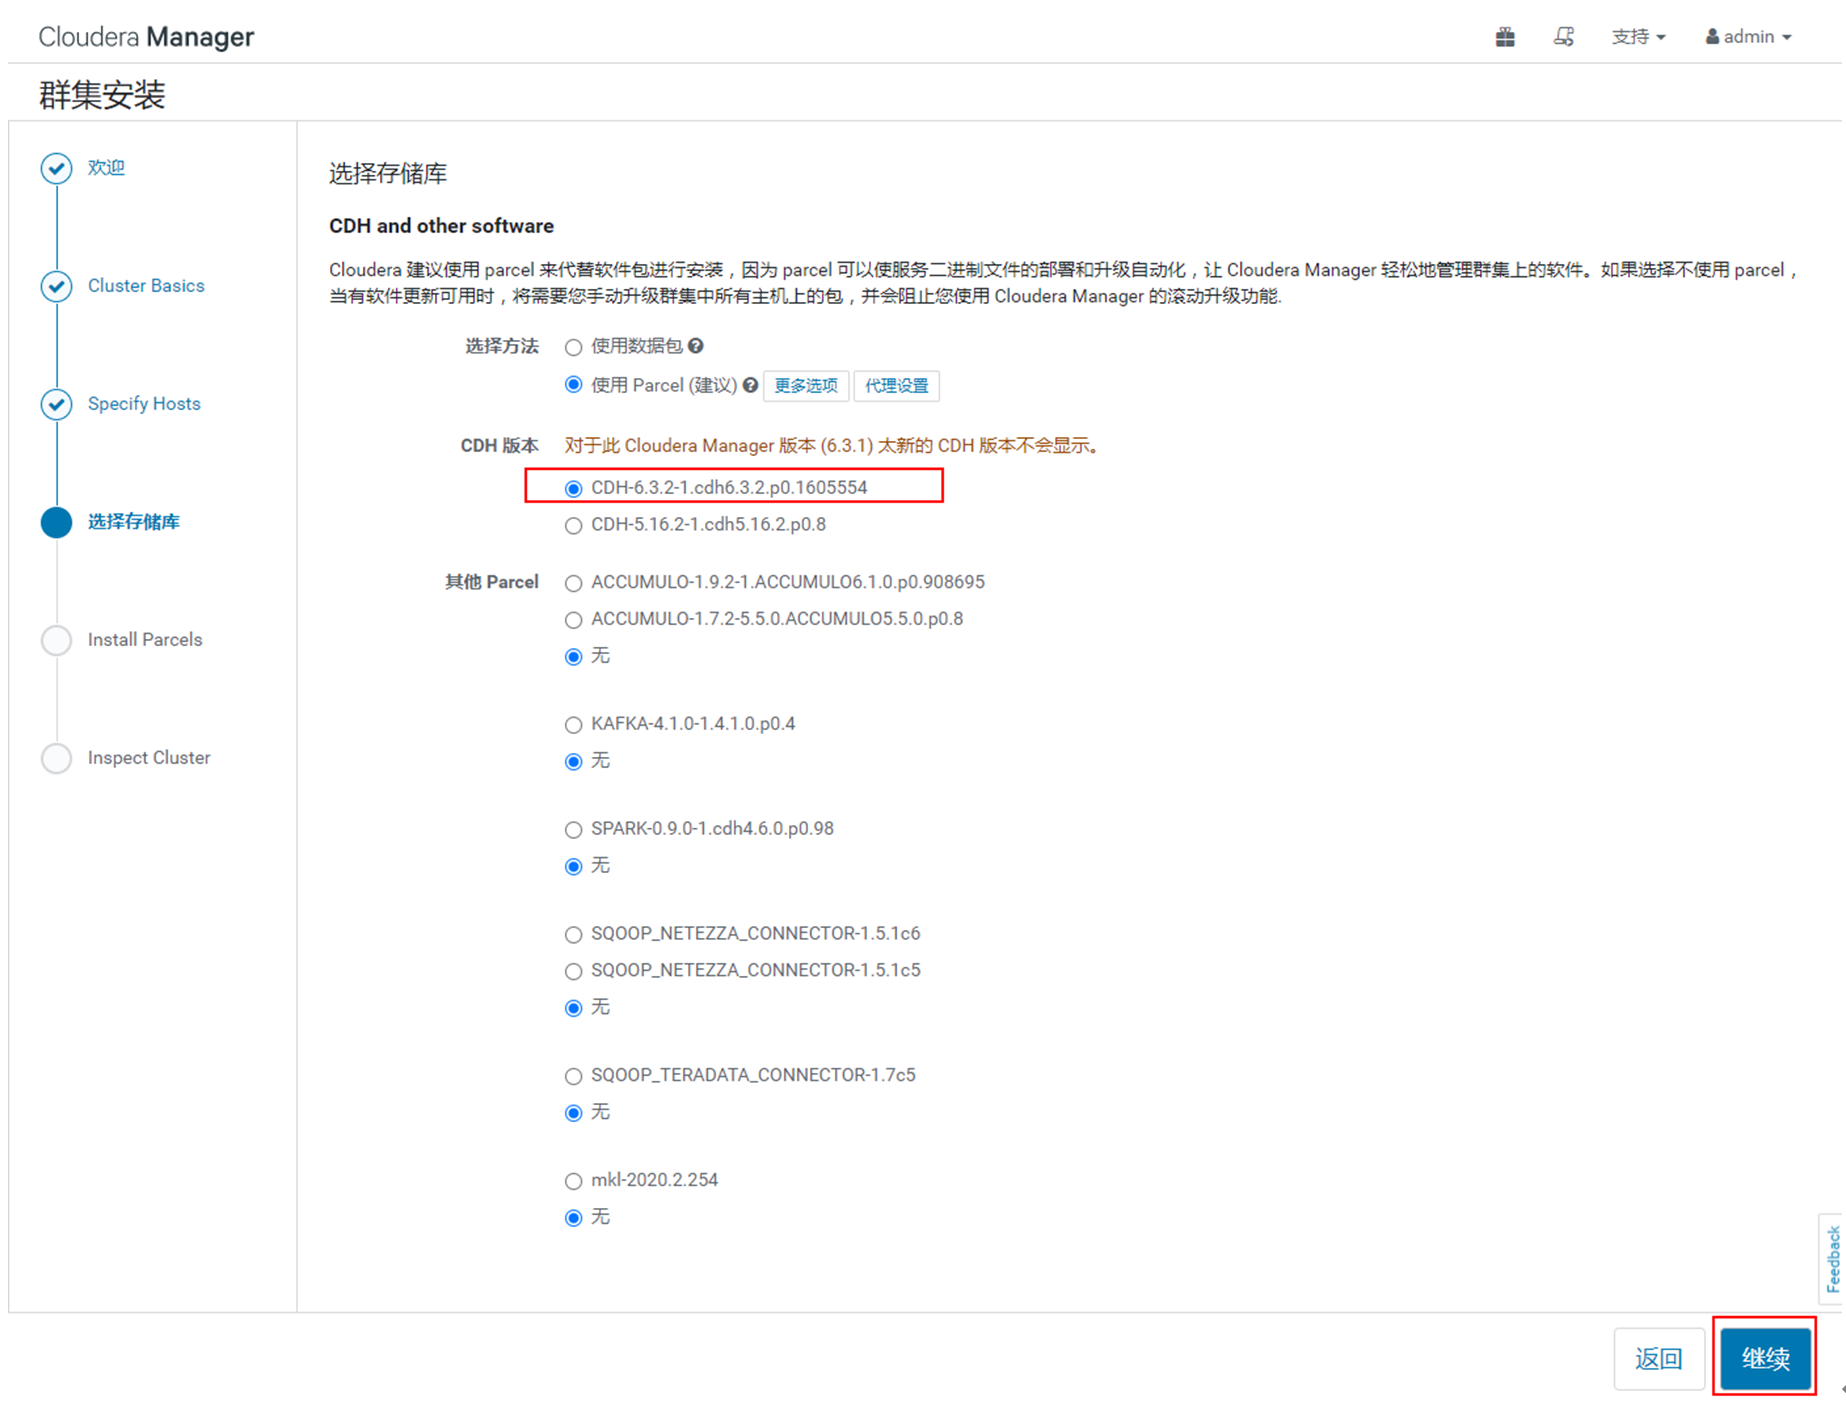Click the Specify Hosts step checkmark icon

coord(56,404)
